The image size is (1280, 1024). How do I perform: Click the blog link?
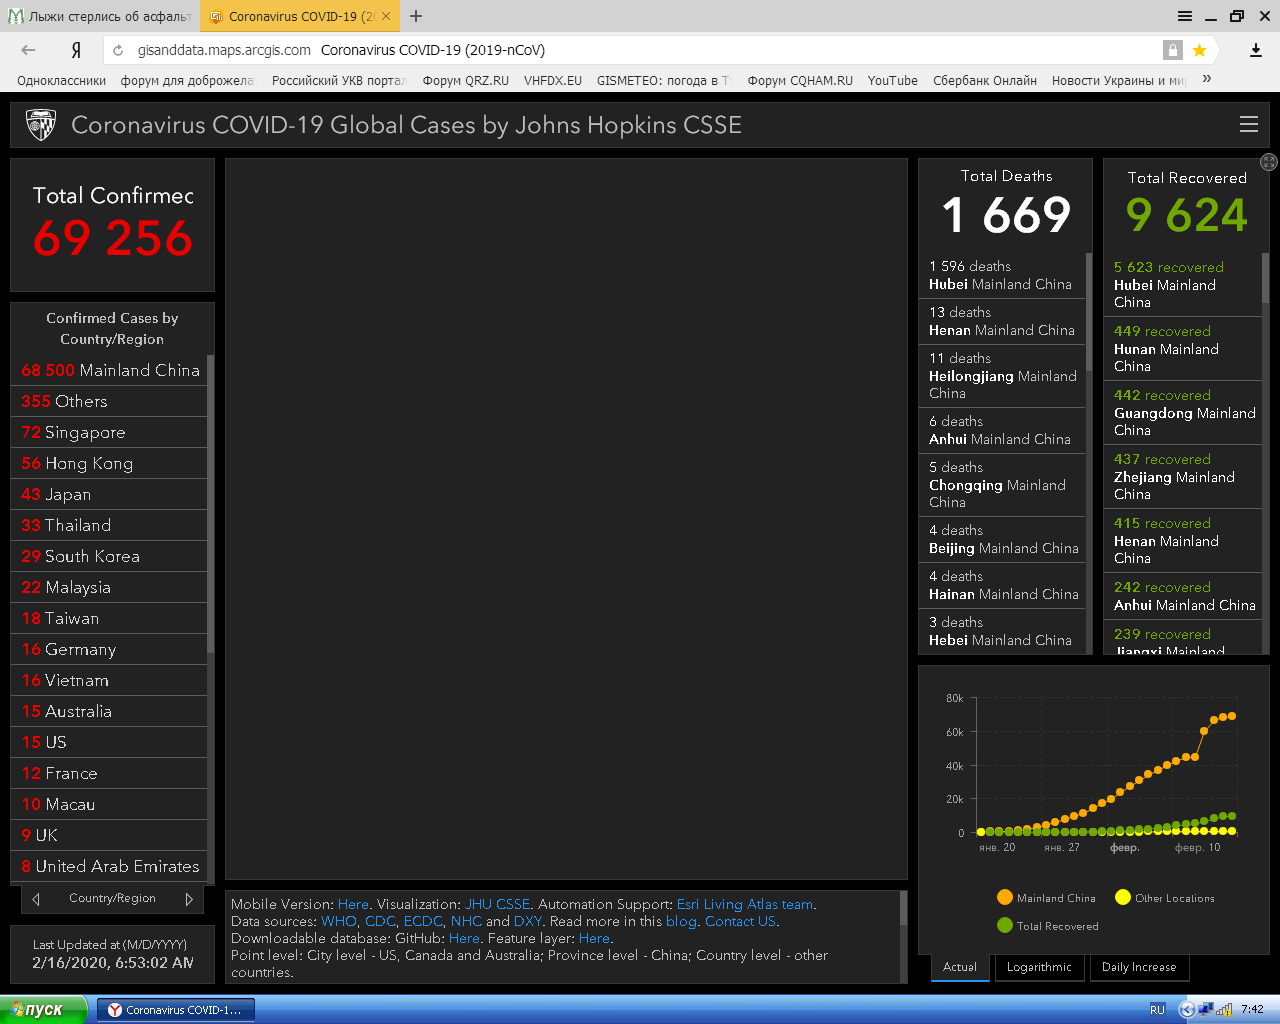click(x=681, y=921)
